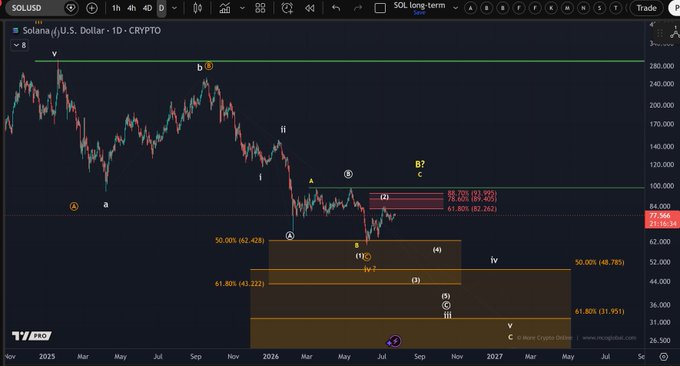Image resolution: width=680 pixels, height=366 pixels.
Task: Click the TradingView PRO logo
Action: (x=32, y=336)
